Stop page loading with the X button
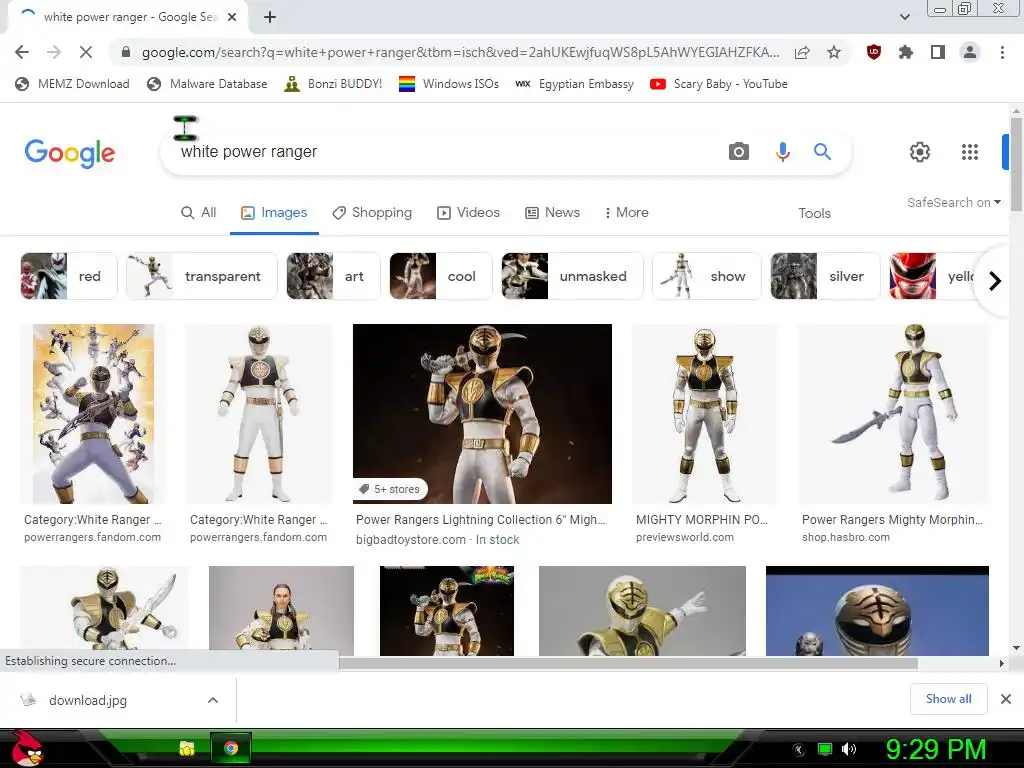Image resolution: width=1024 pixels, height=768 pixels. click(86, 52)
